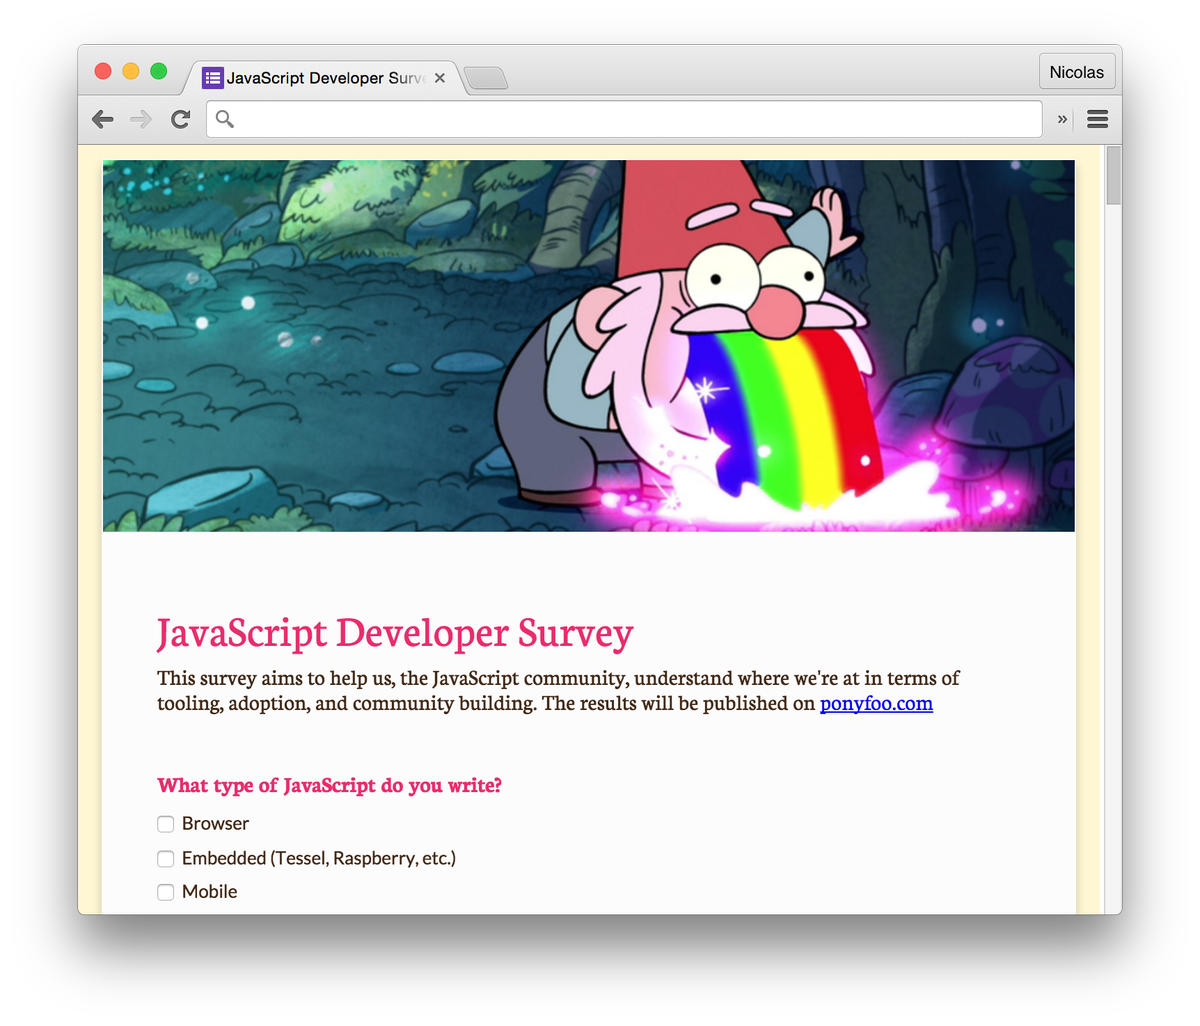1200x1026 pixels.
Task: Open the ponyfoo.com link
Action: pyautogui.click(x=876, y=703)
